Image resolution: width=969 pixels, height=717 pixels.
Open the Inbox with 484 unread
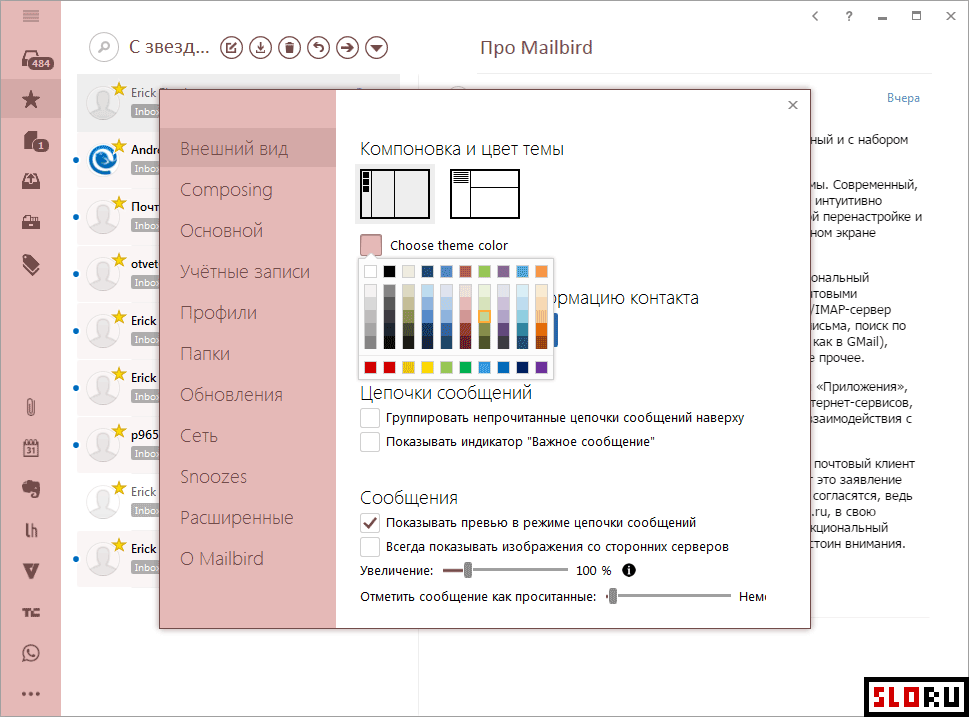pyautogui.click(x=36, y=60)
